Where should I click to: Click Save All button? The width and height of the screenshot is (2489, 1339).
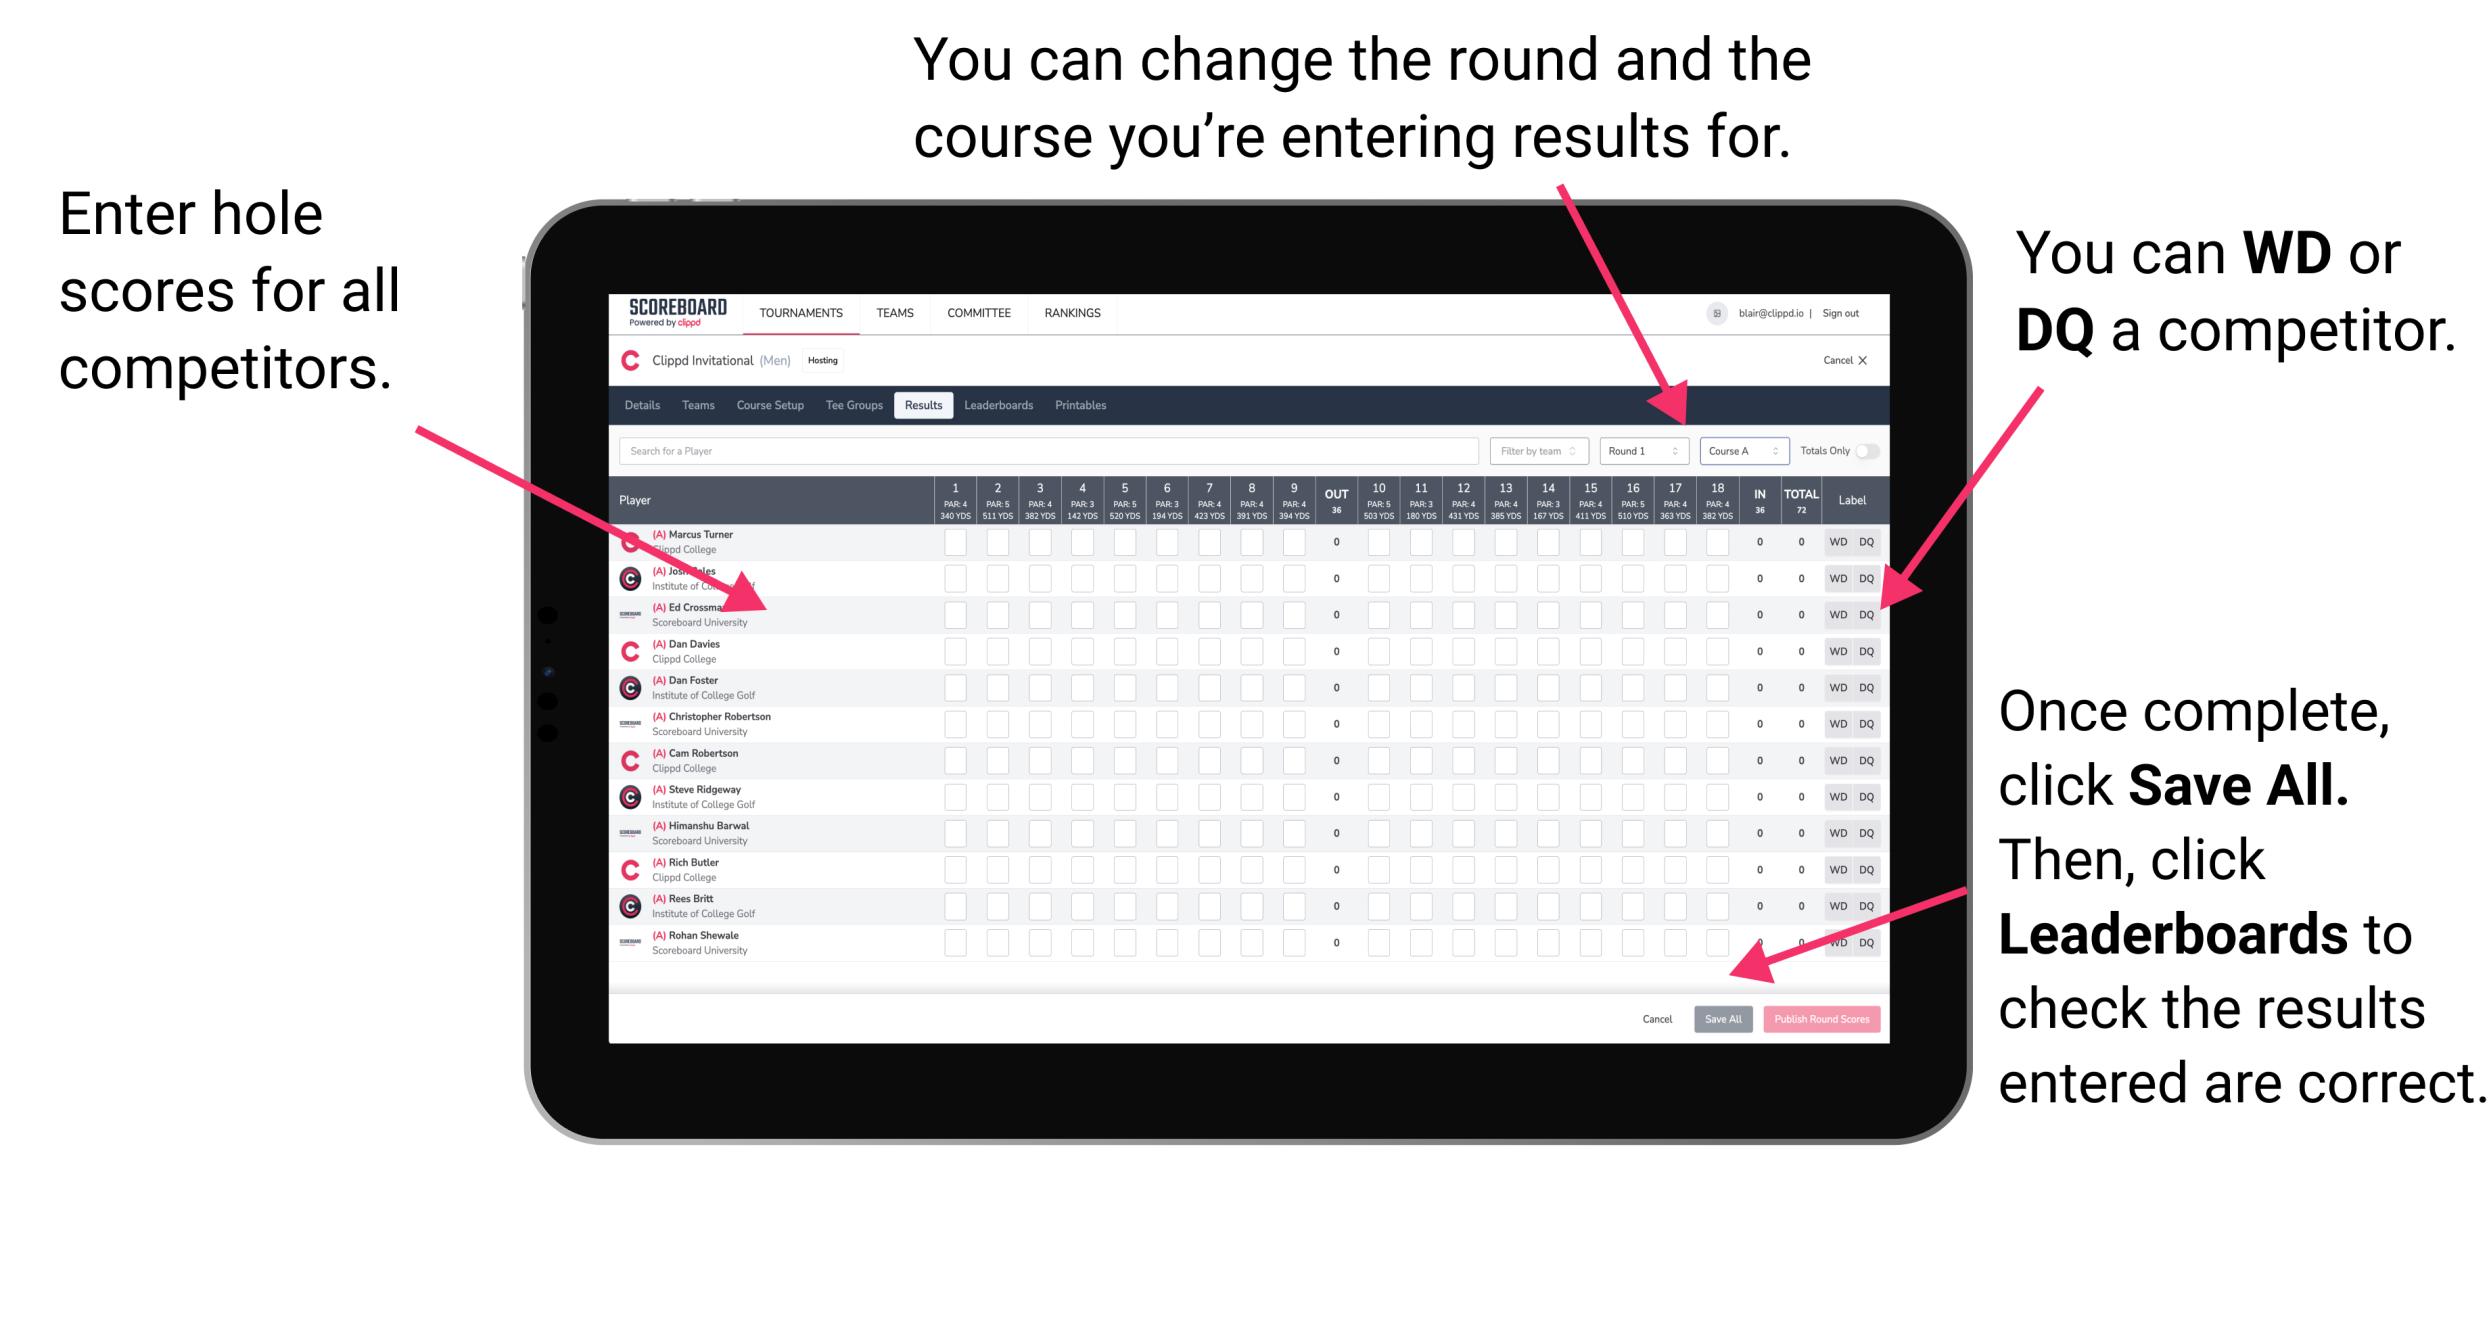1723,1019
